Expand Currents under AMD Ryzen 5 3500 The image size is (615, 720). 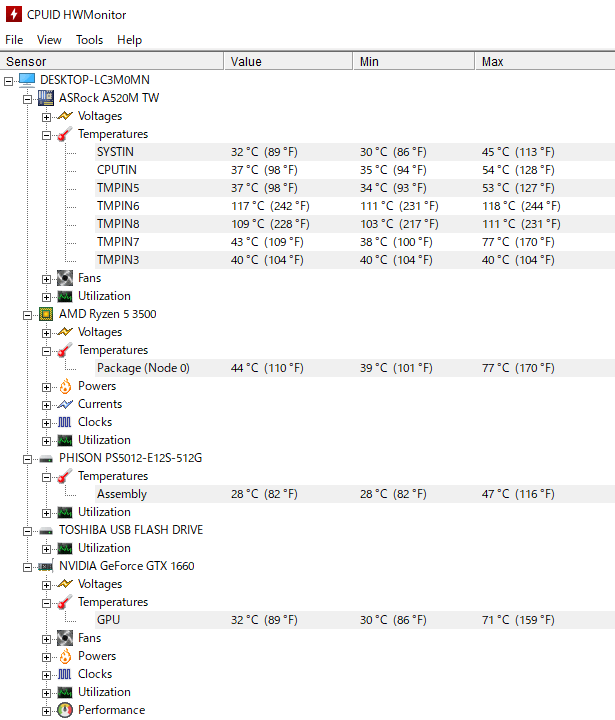46,405
